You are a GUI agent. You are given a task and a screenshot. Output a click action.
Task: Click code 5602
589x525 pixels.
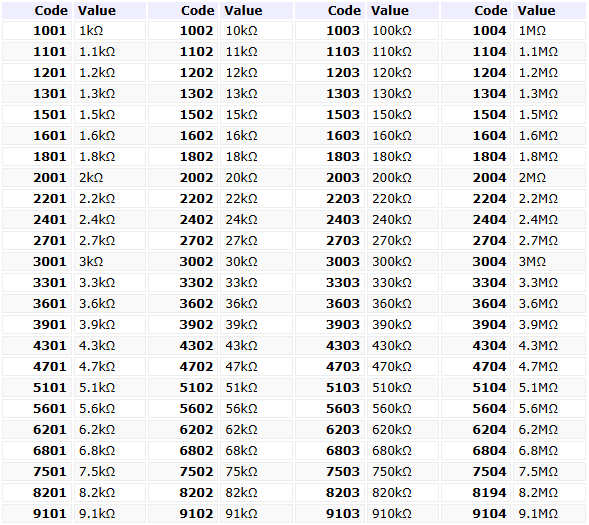tap(183, 409)
